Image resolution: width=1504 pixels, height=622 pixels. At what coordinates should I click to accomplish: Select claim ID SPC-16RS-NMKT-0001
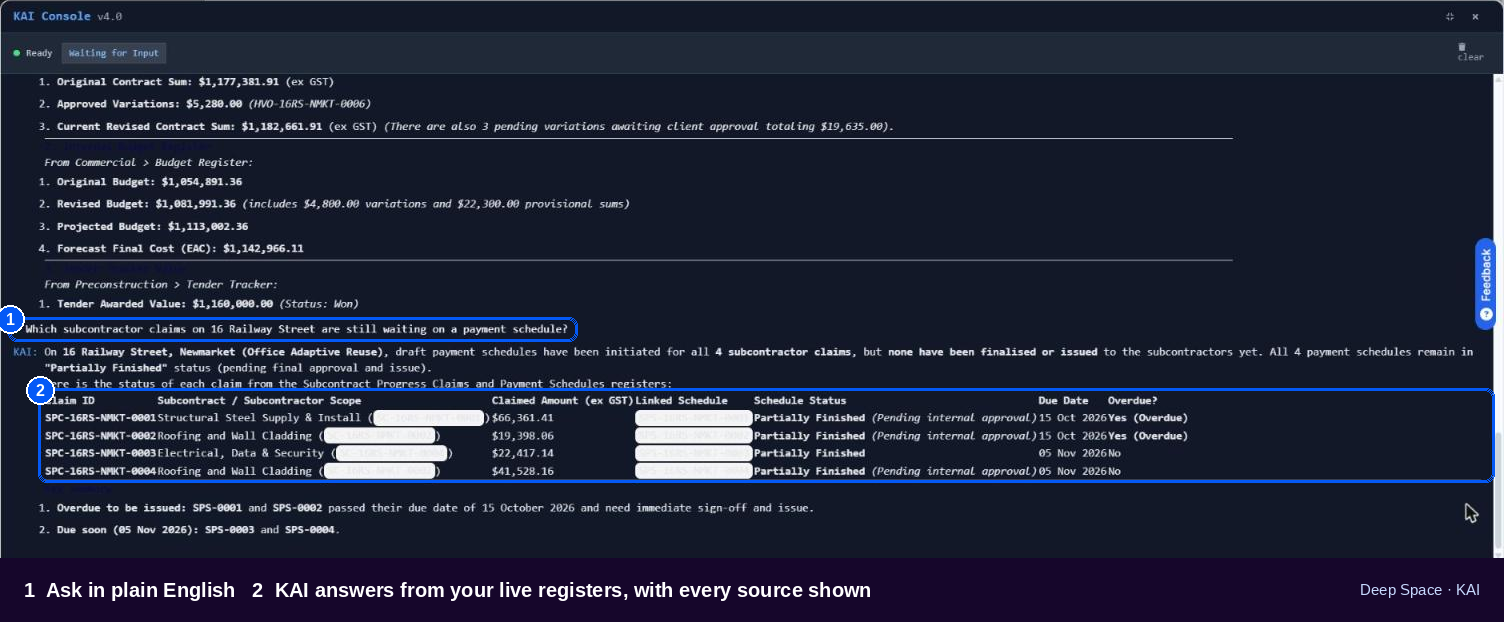pos(101,418)
